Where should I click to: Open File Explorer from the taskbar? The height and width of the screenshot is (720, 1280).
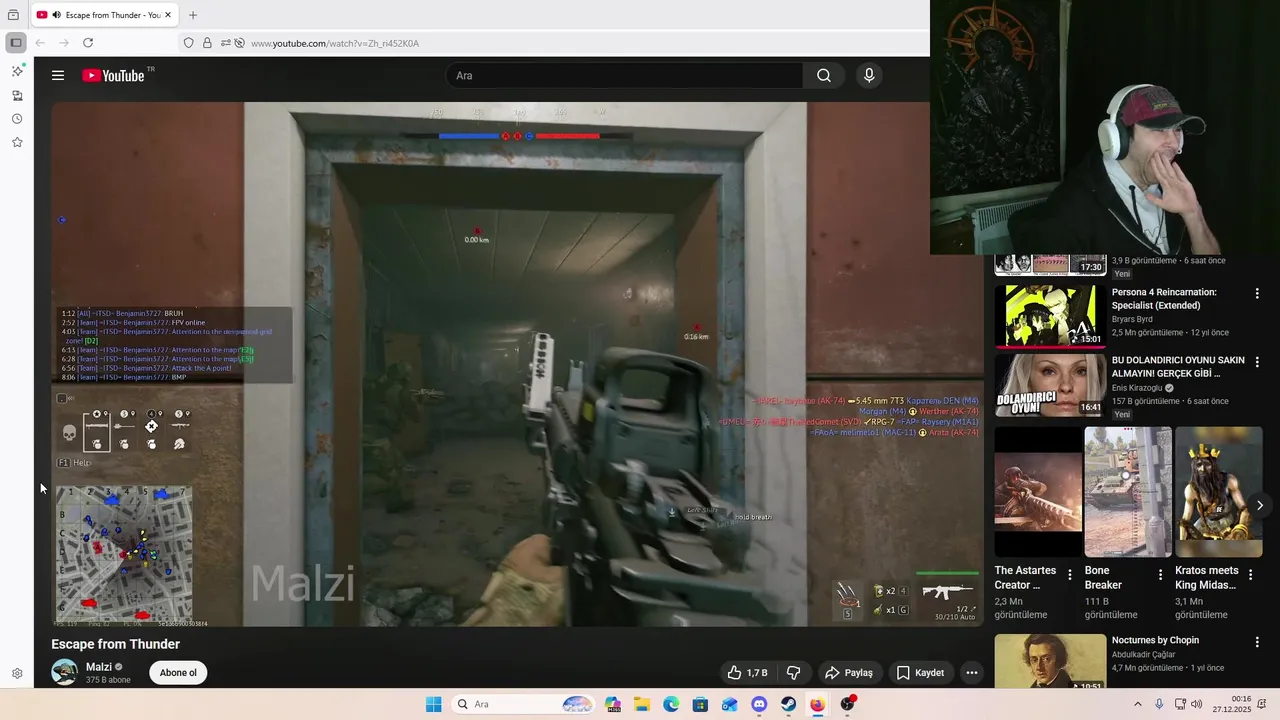pos(642,704)
